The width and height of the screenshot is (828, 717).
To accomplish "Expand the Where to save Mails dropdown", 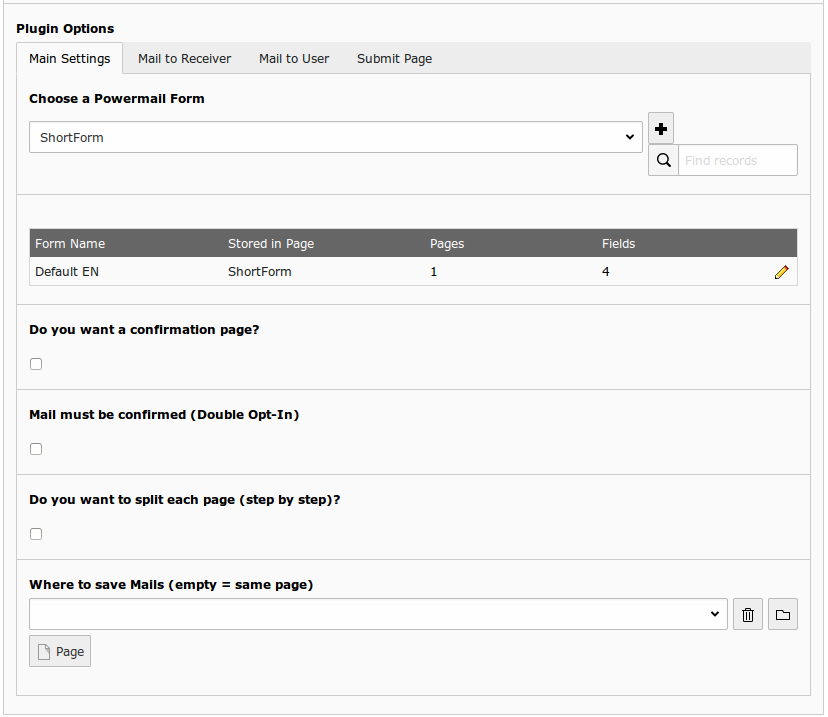I will click(378, 615).
